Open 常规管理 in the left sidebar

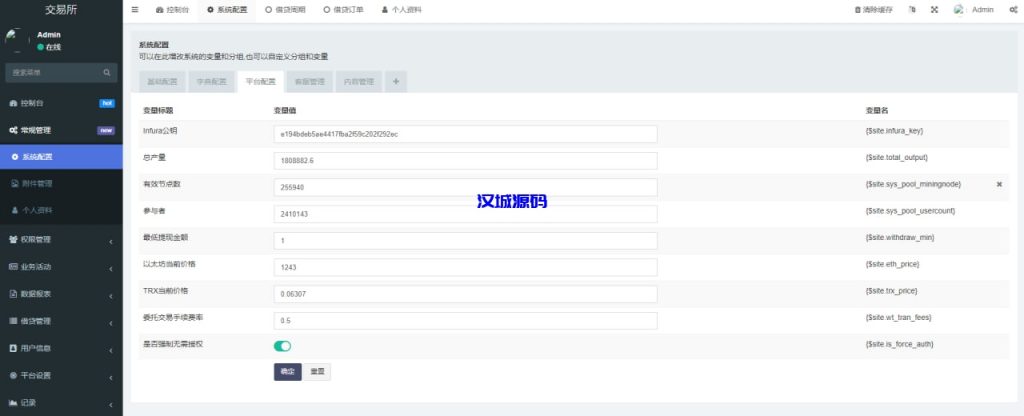61,130
